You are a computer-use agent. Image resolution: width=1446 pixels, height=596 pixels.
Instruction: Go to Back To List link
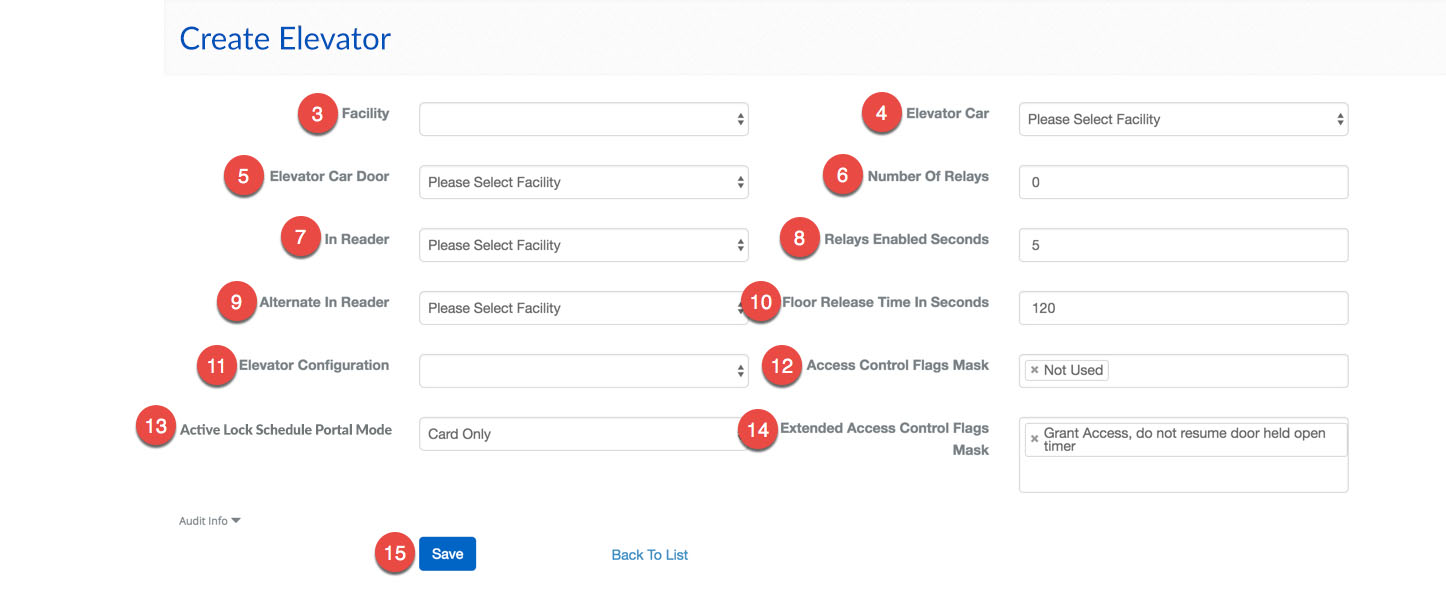click(x=649, y=555)
